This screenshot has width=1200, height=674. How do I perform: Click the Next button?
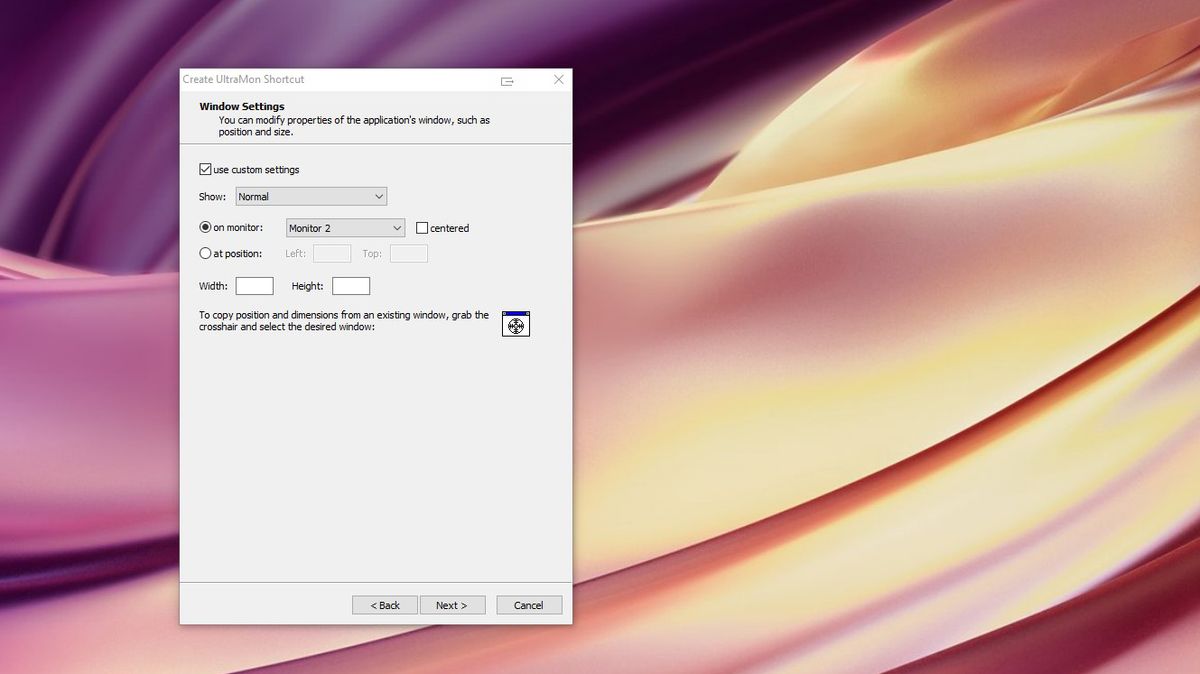click(452, 604)
